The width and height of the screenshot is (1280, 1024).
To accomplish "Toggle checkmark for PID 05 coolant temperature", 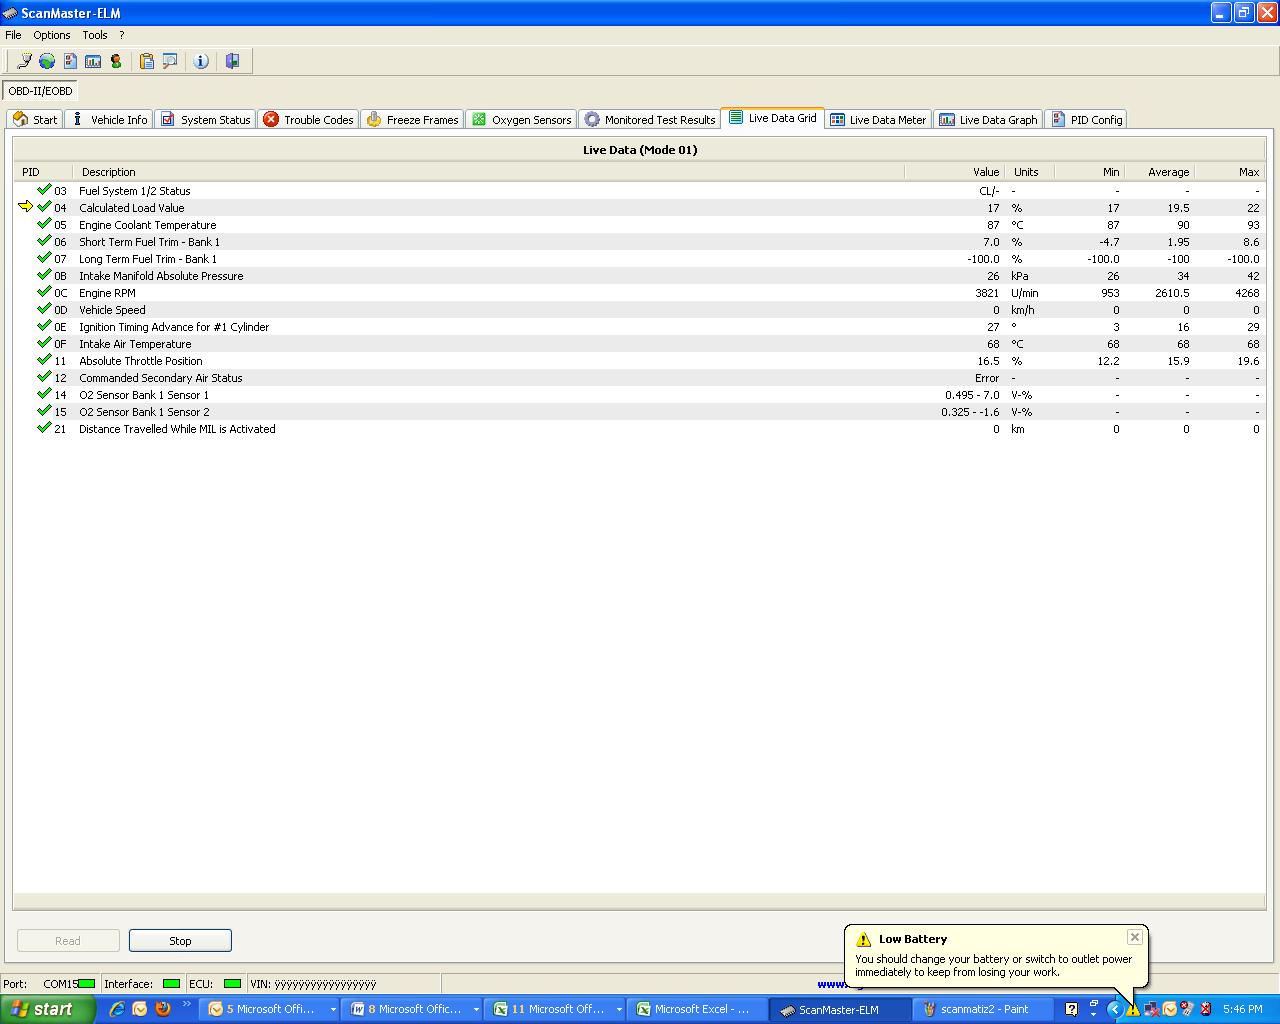I will pos(44,224).
